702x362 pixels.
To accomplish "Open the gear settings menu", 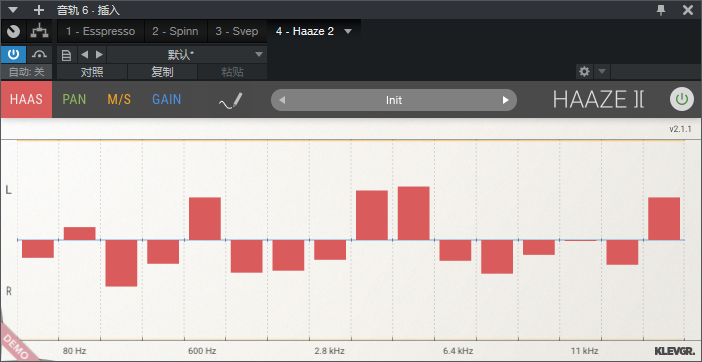I will point(584,71).
